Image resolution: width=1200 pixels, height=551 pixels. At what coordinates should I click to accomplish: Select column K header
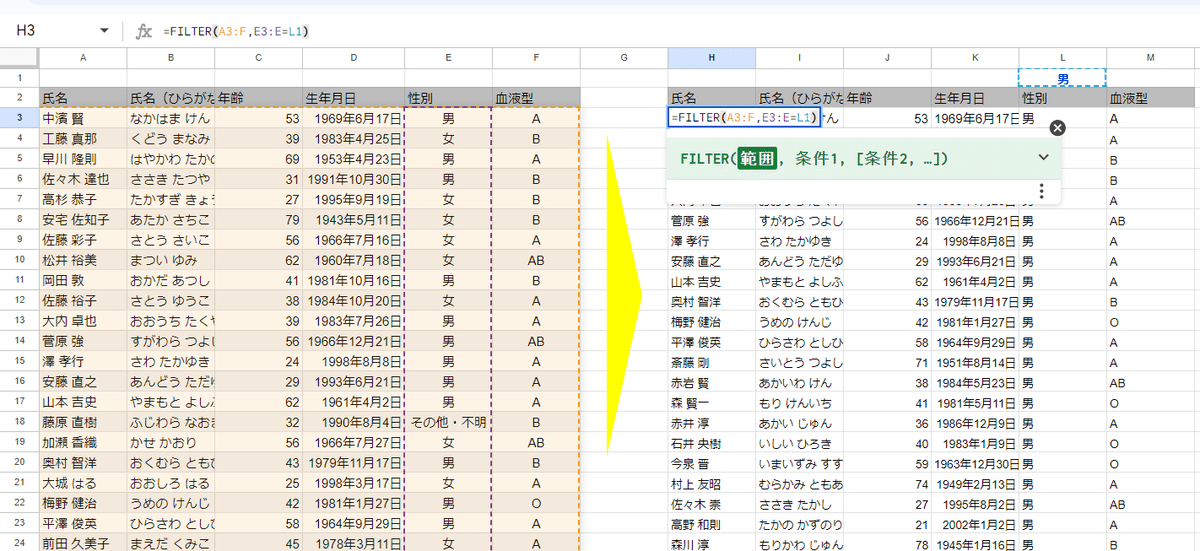(x=975, y=58)
